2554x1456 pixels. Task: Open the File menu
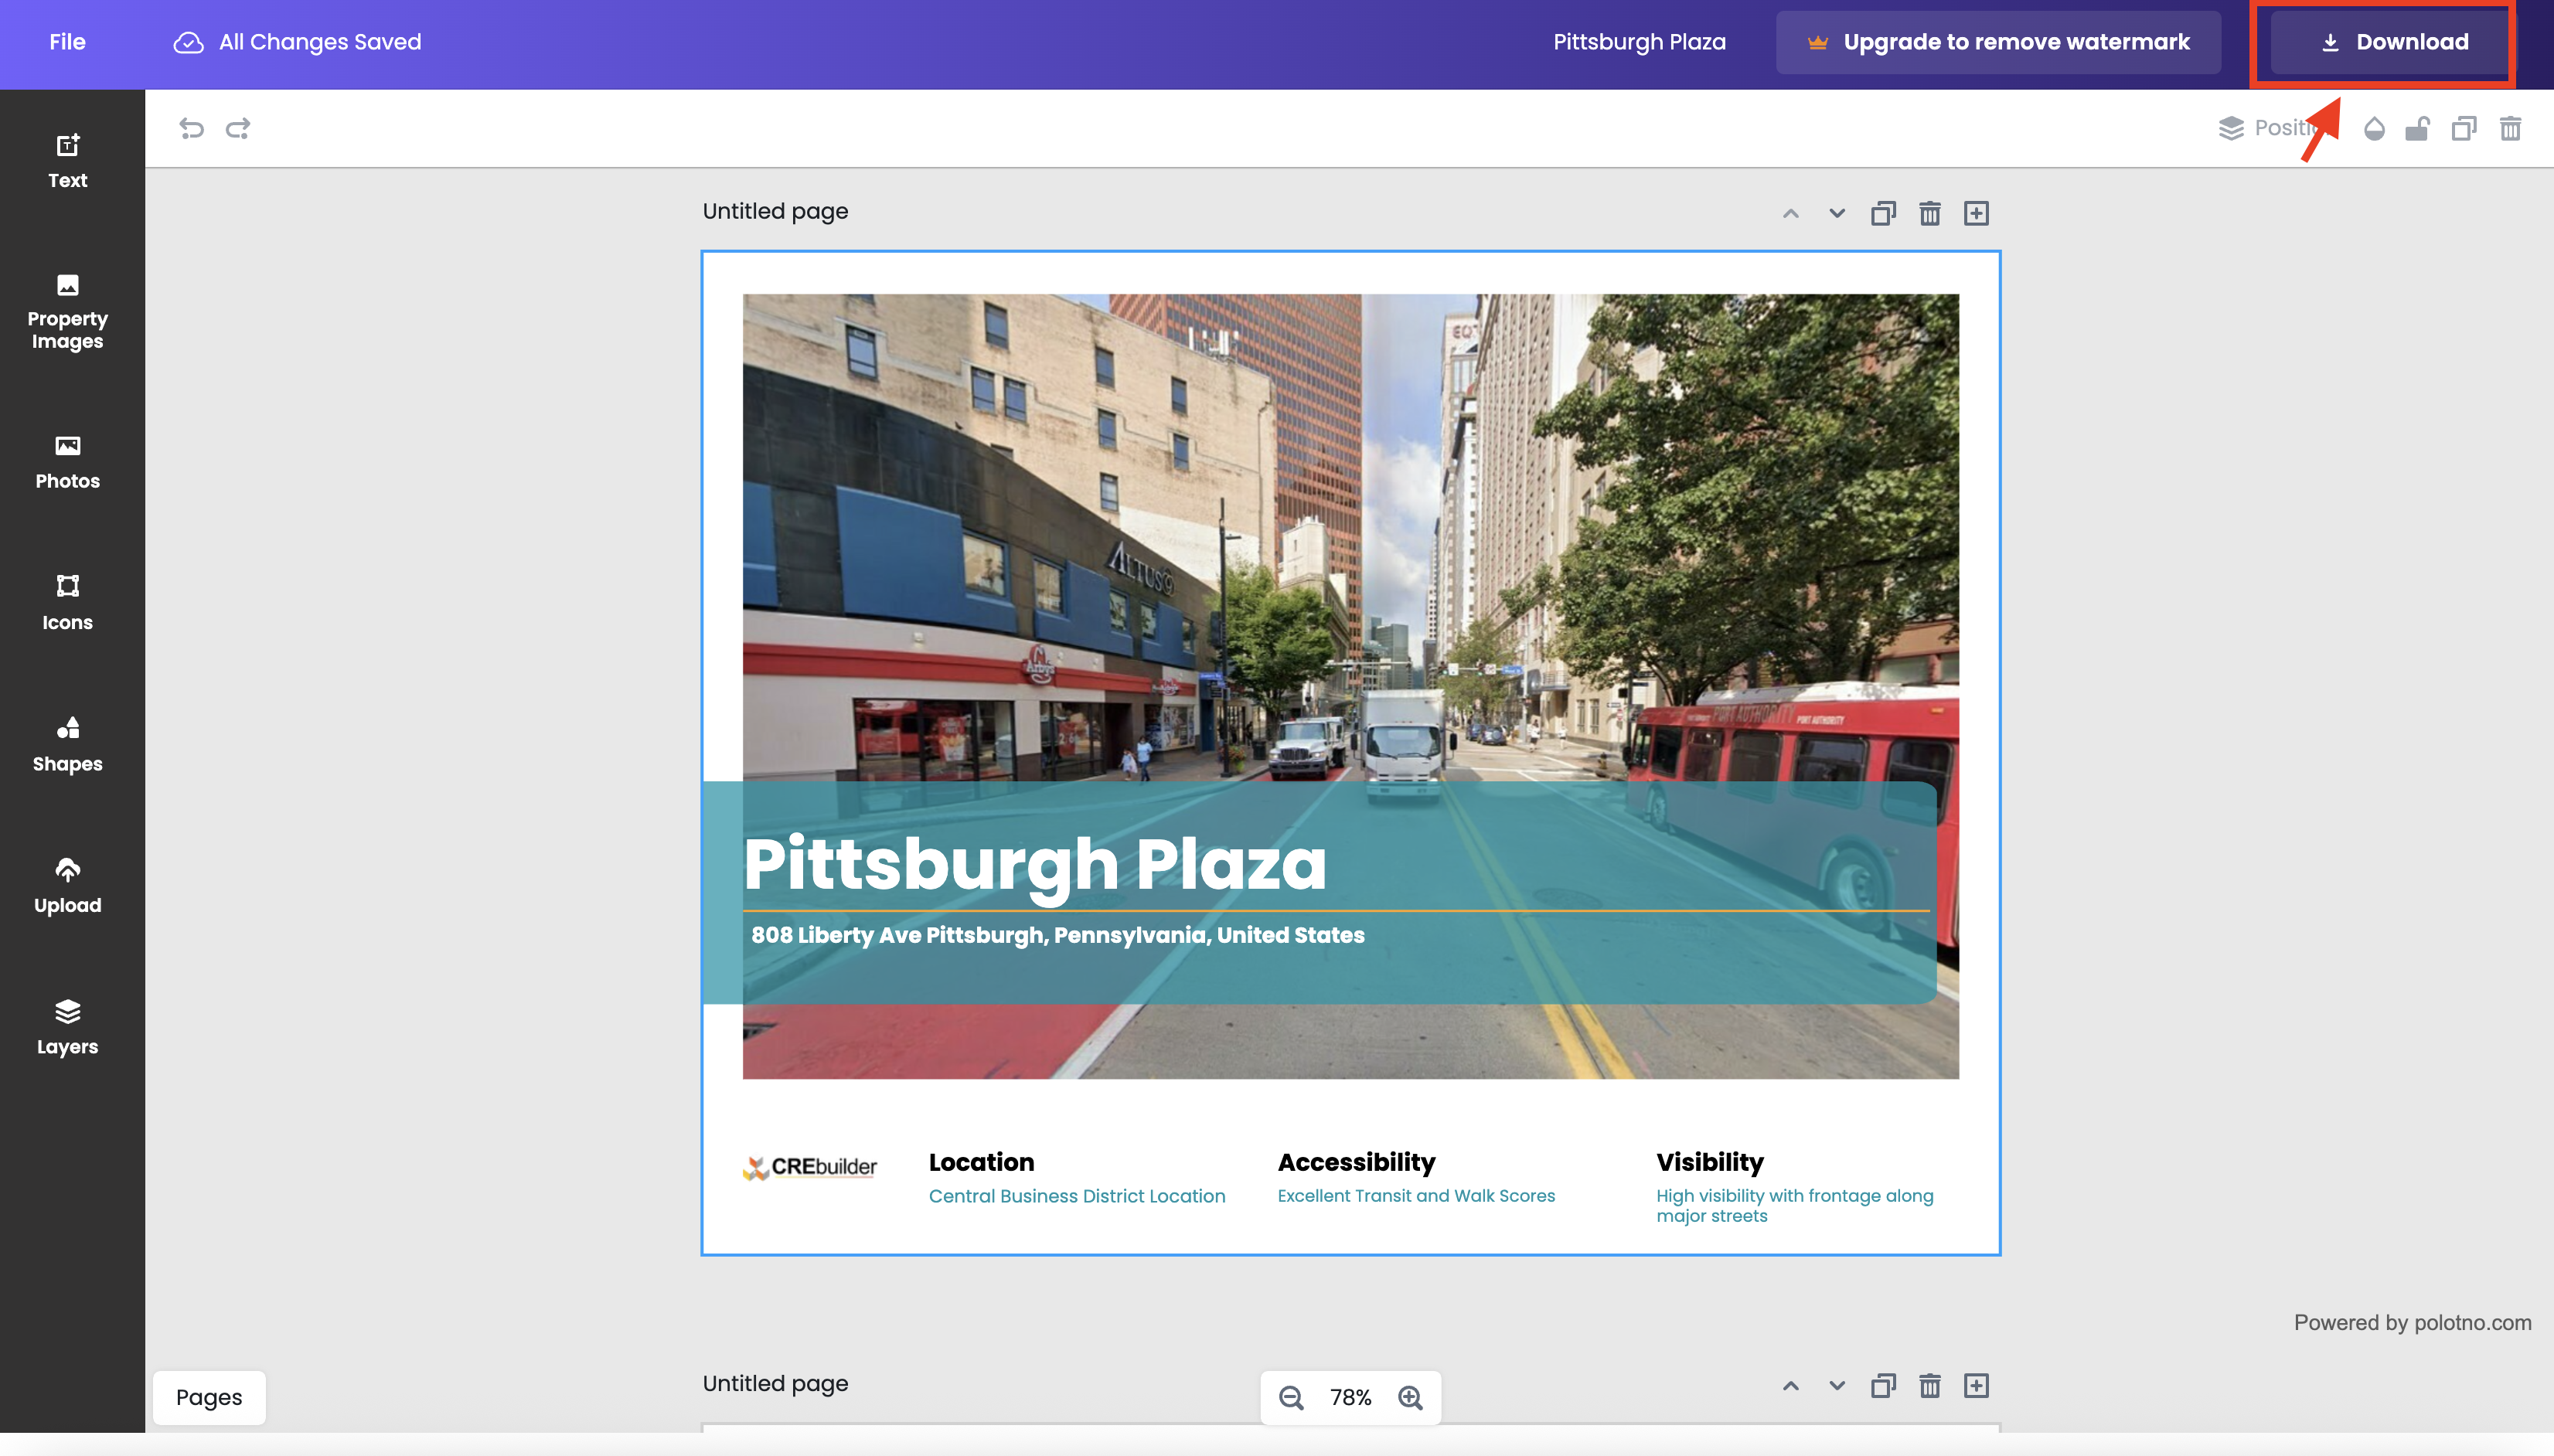point(67,42)
